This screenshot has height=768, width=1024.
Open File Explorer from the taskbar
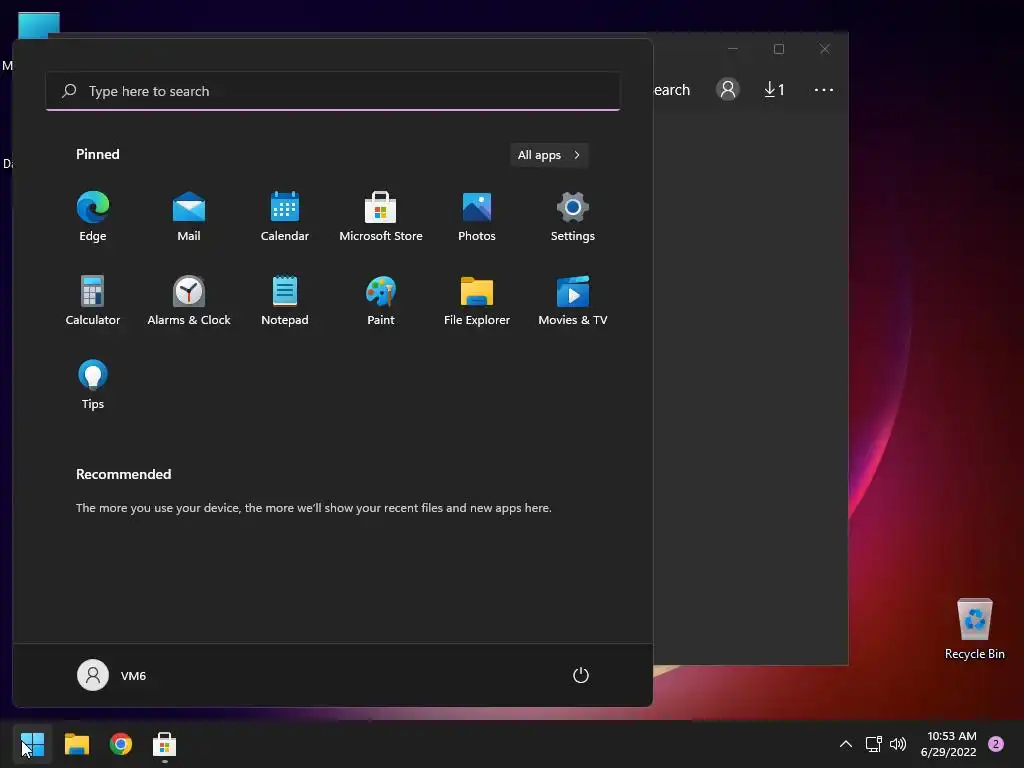(76, 744)
